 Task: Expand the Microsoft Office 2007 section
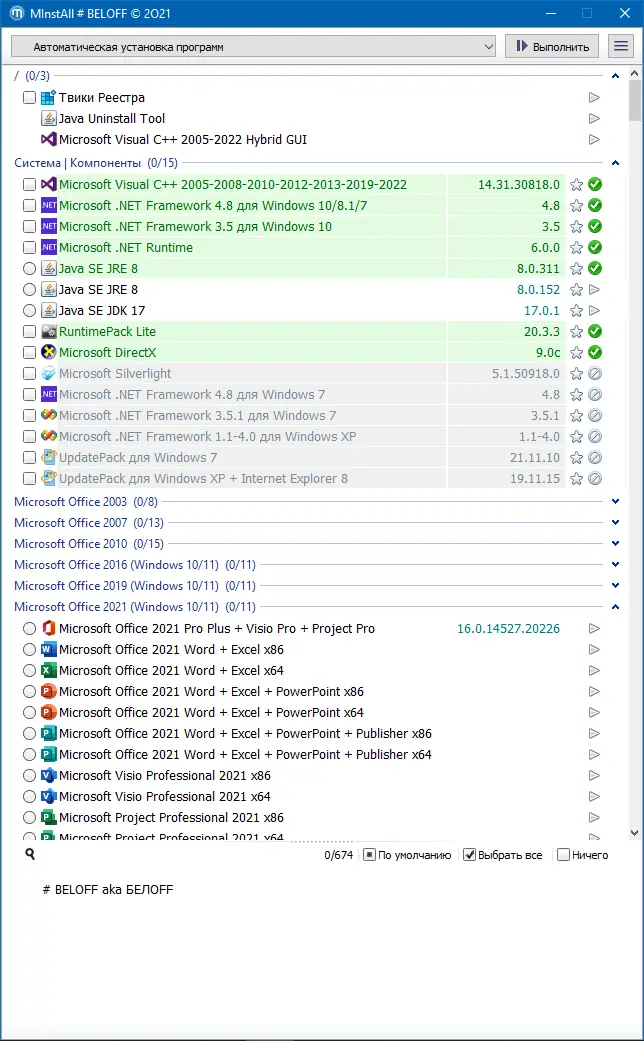click(615, 522)
